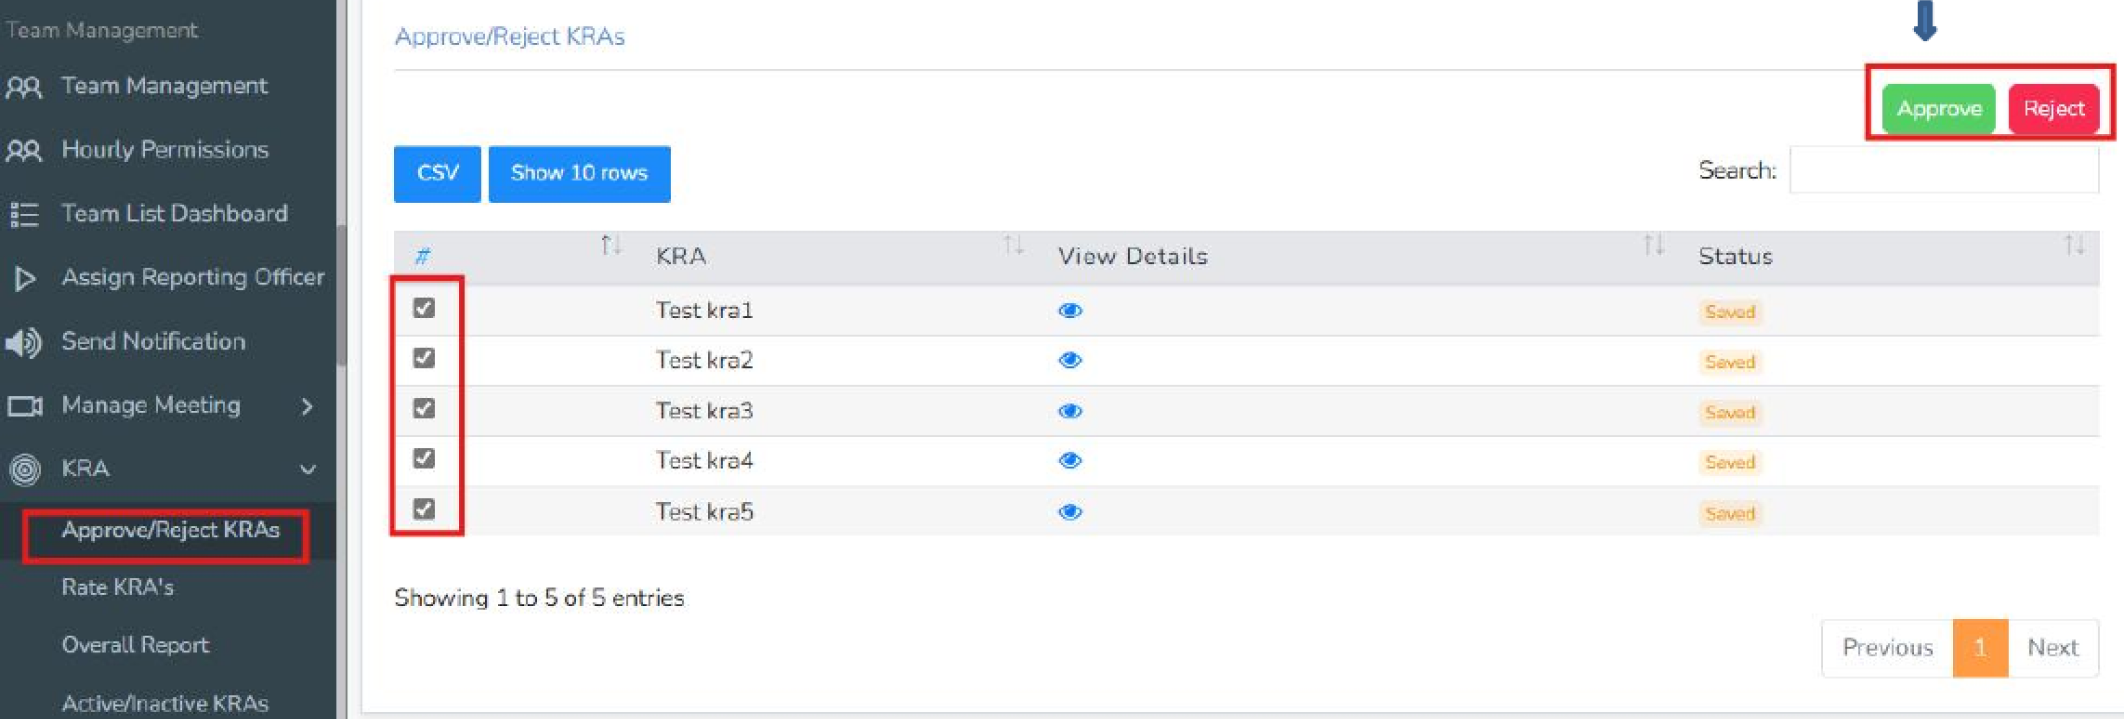2127x719 pixels.
Task: Click Saved status badge of Test kra5
Action: (x=1730, y=514)
